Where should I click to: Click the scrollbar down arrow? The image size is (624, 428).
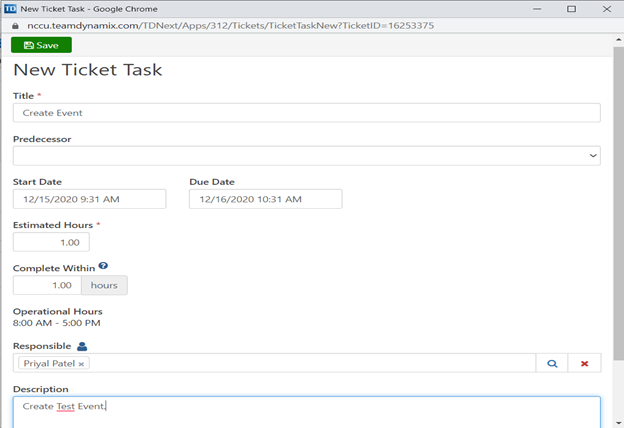pos(618,423)
